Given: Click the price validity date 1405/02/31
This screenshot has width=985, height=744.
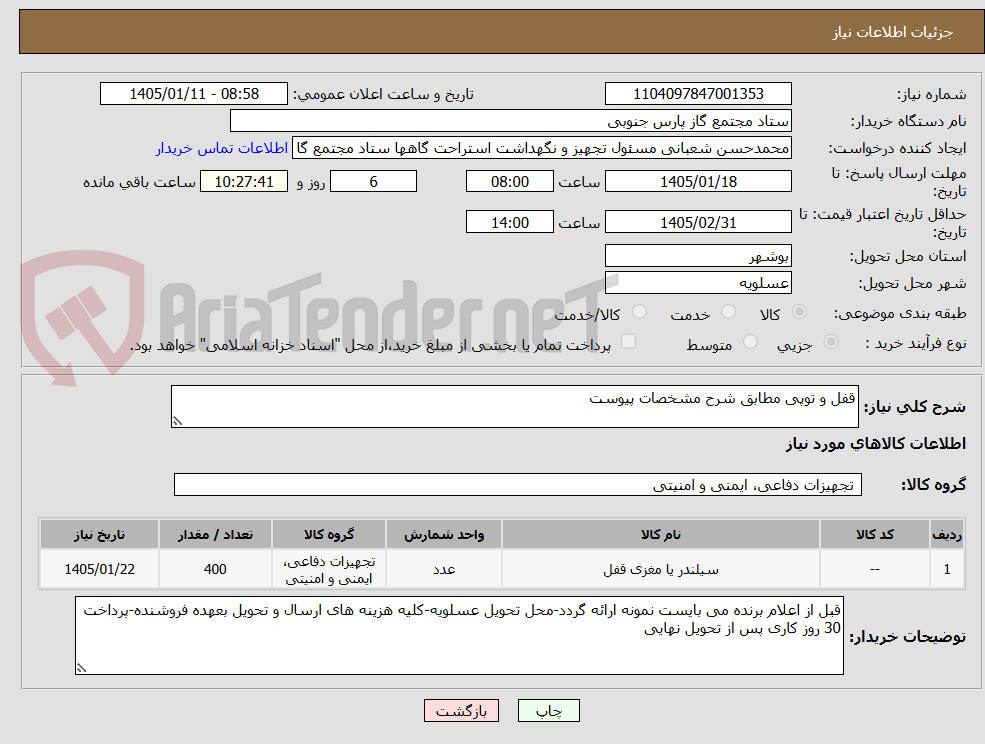Looking at the screenshot, I should point(698,222).
